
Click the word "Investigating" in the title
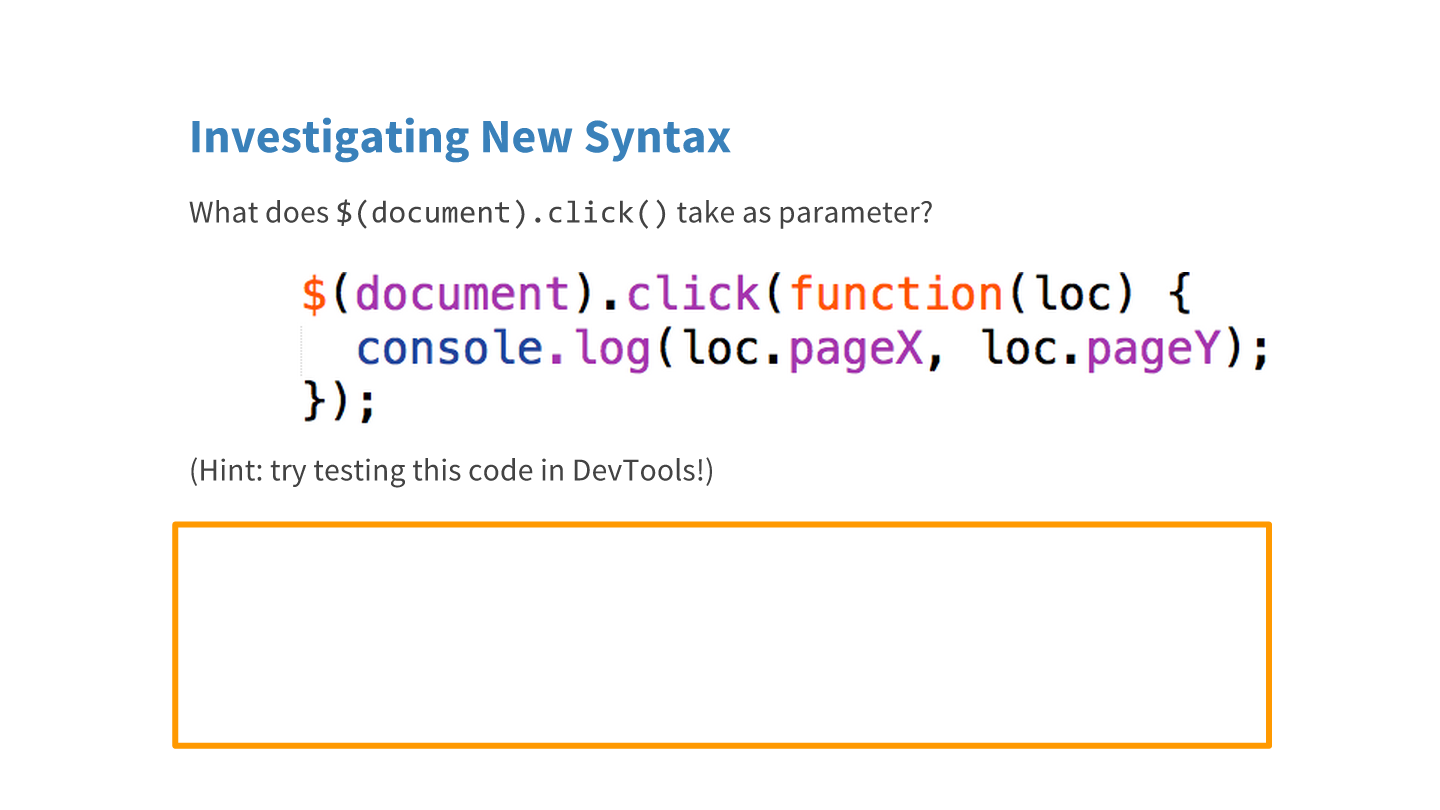(329, 137)
